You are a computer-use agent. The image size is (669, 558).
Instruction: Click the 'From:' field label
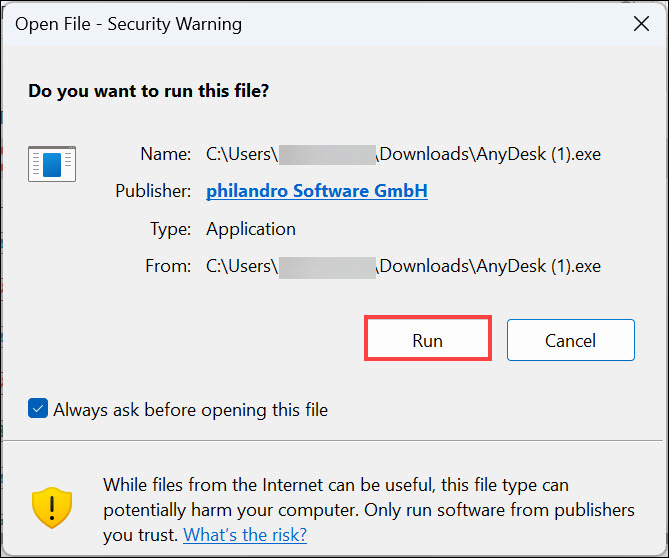tap(167, 266)
